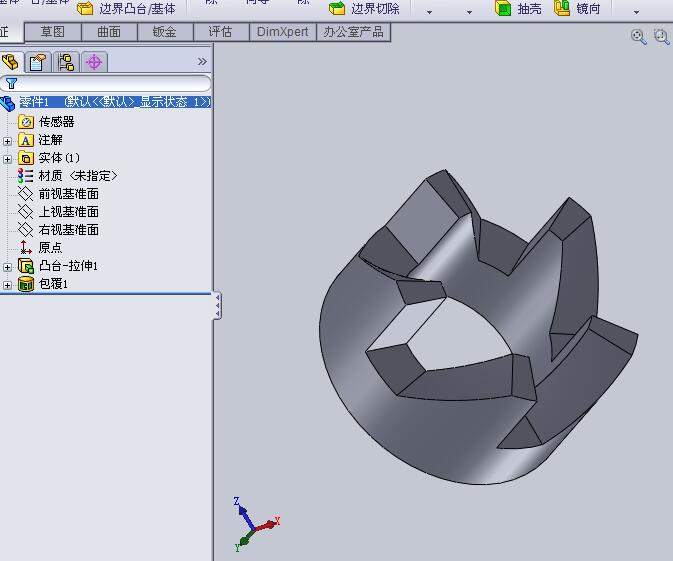Click the 前视基准面 plane icon
This screenshot has width=673, height=561.
click(26, 194)
